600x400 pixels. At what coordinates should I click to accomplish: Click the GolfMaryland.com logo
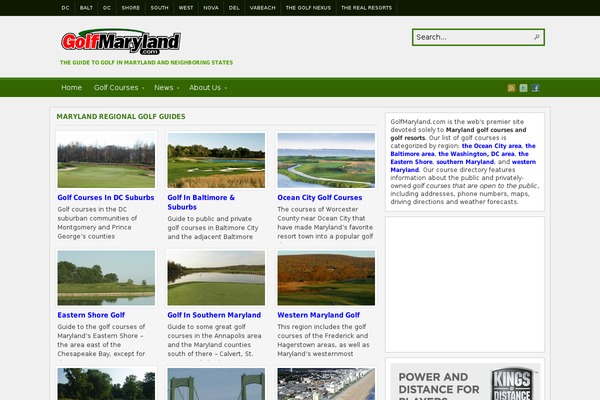[121, 42]
